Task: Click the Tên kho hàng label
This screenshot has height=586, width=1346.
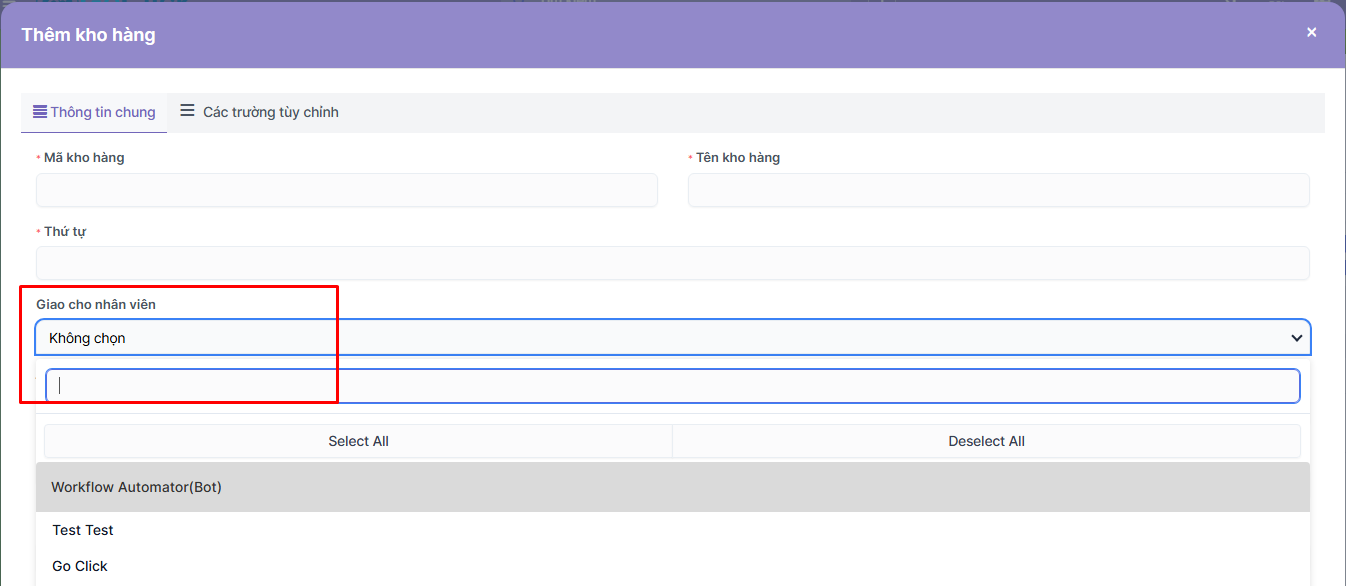Action: 737,157
